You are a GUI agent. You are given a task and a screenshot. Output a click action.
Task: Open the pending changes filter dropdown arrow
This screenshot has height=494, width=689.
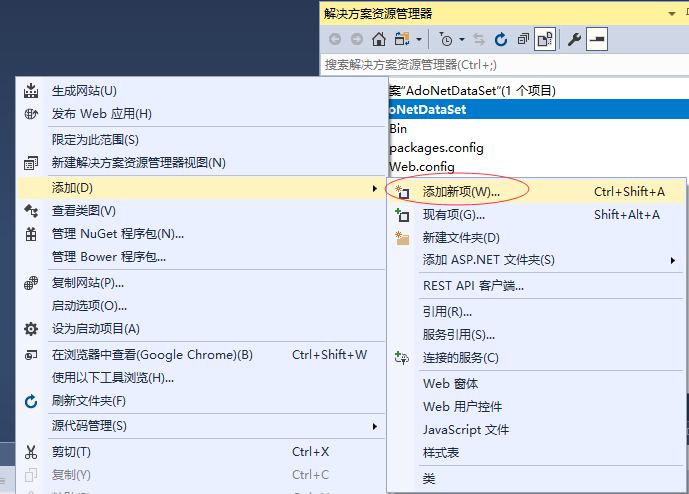(461, 40)
